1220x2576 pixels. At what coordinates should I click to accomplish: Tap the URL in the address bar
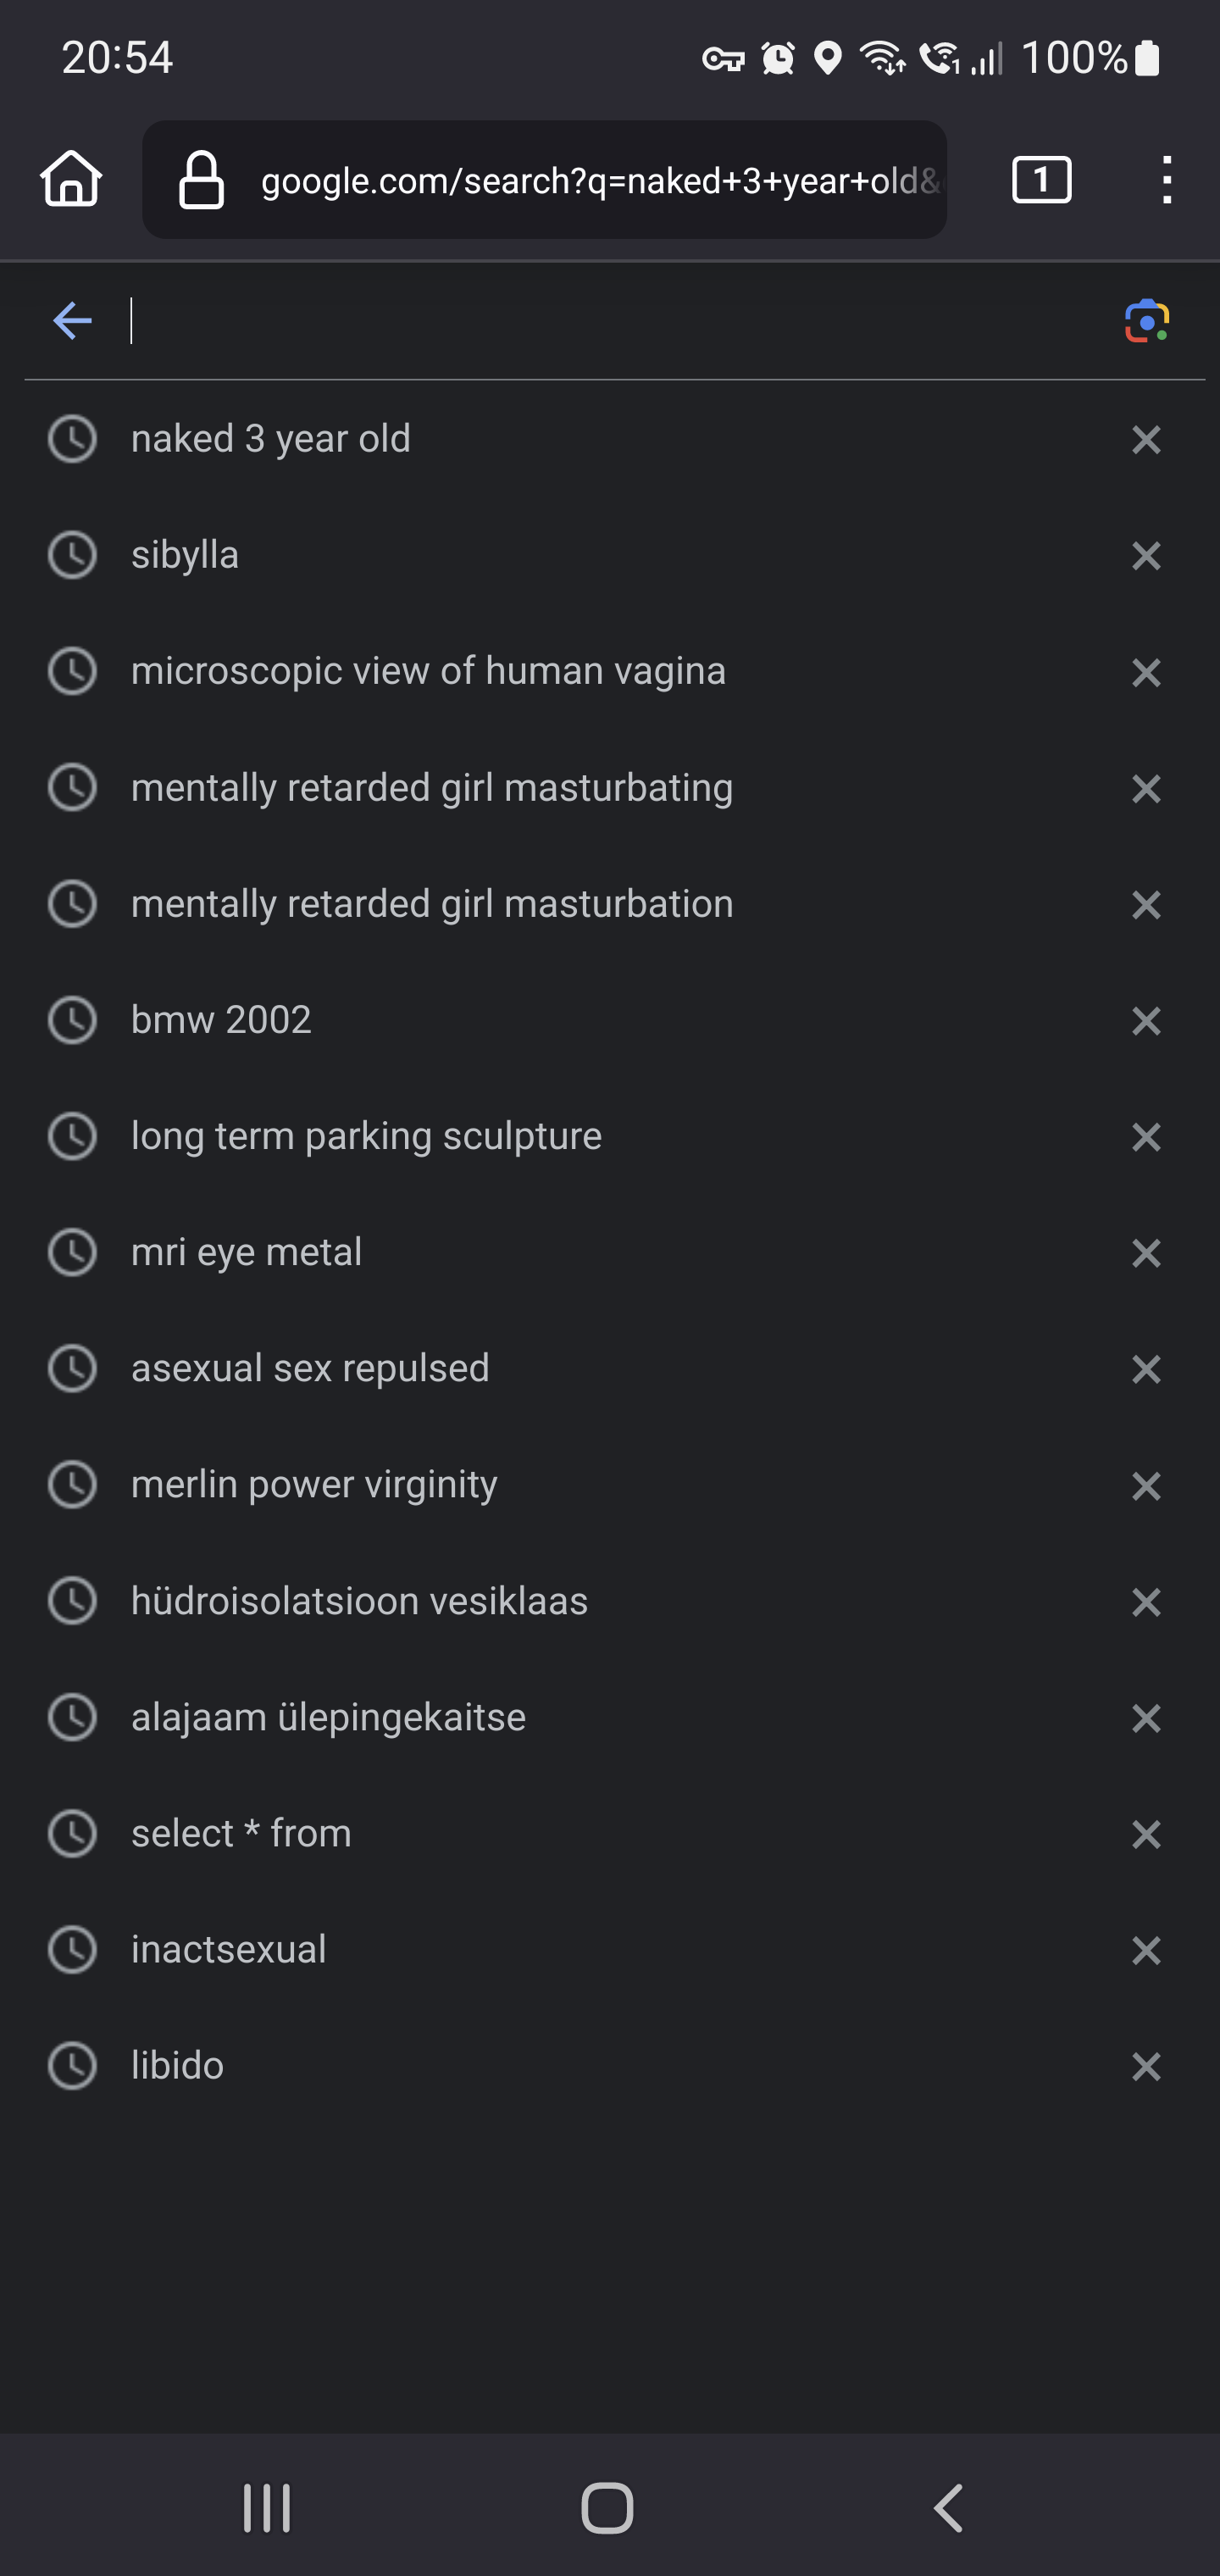pyautogui.click(x=600, y=180)
